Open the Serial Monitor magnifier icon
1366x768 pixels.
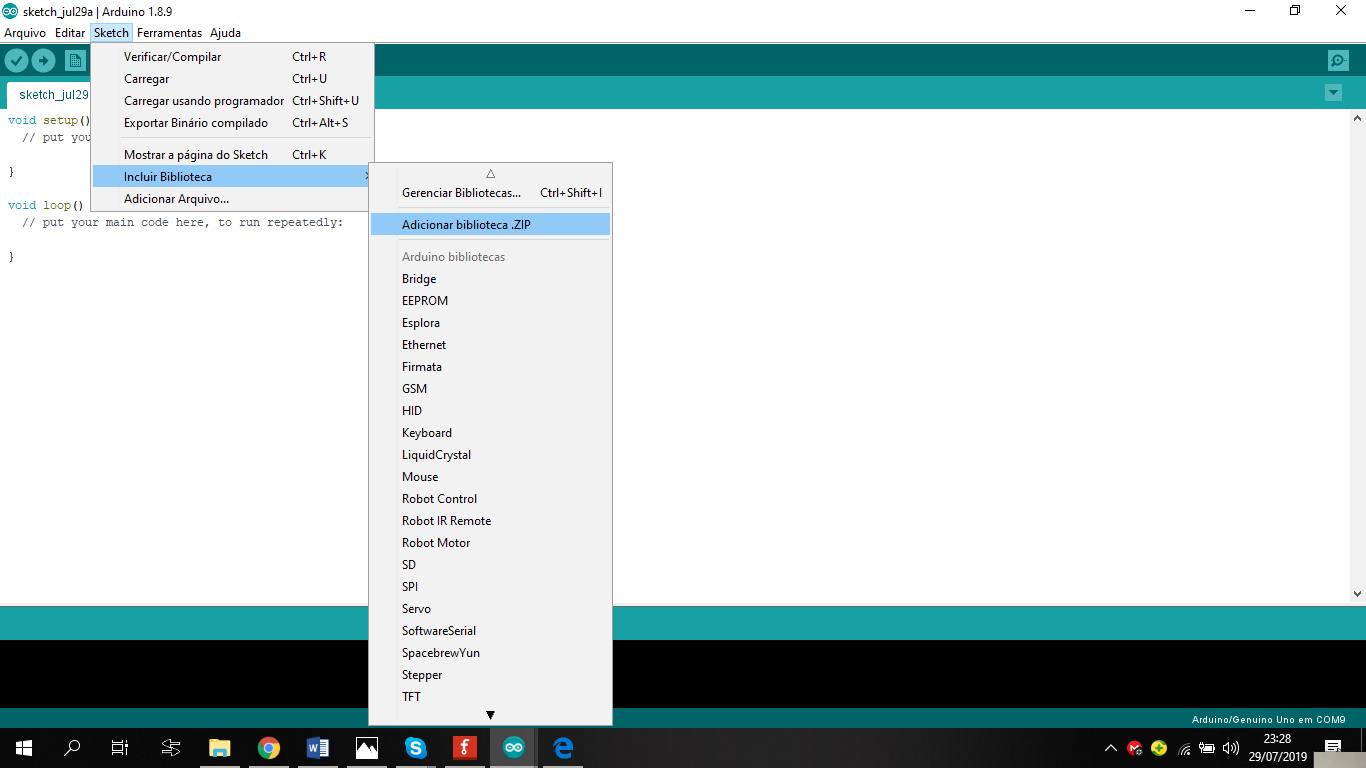1338,61
